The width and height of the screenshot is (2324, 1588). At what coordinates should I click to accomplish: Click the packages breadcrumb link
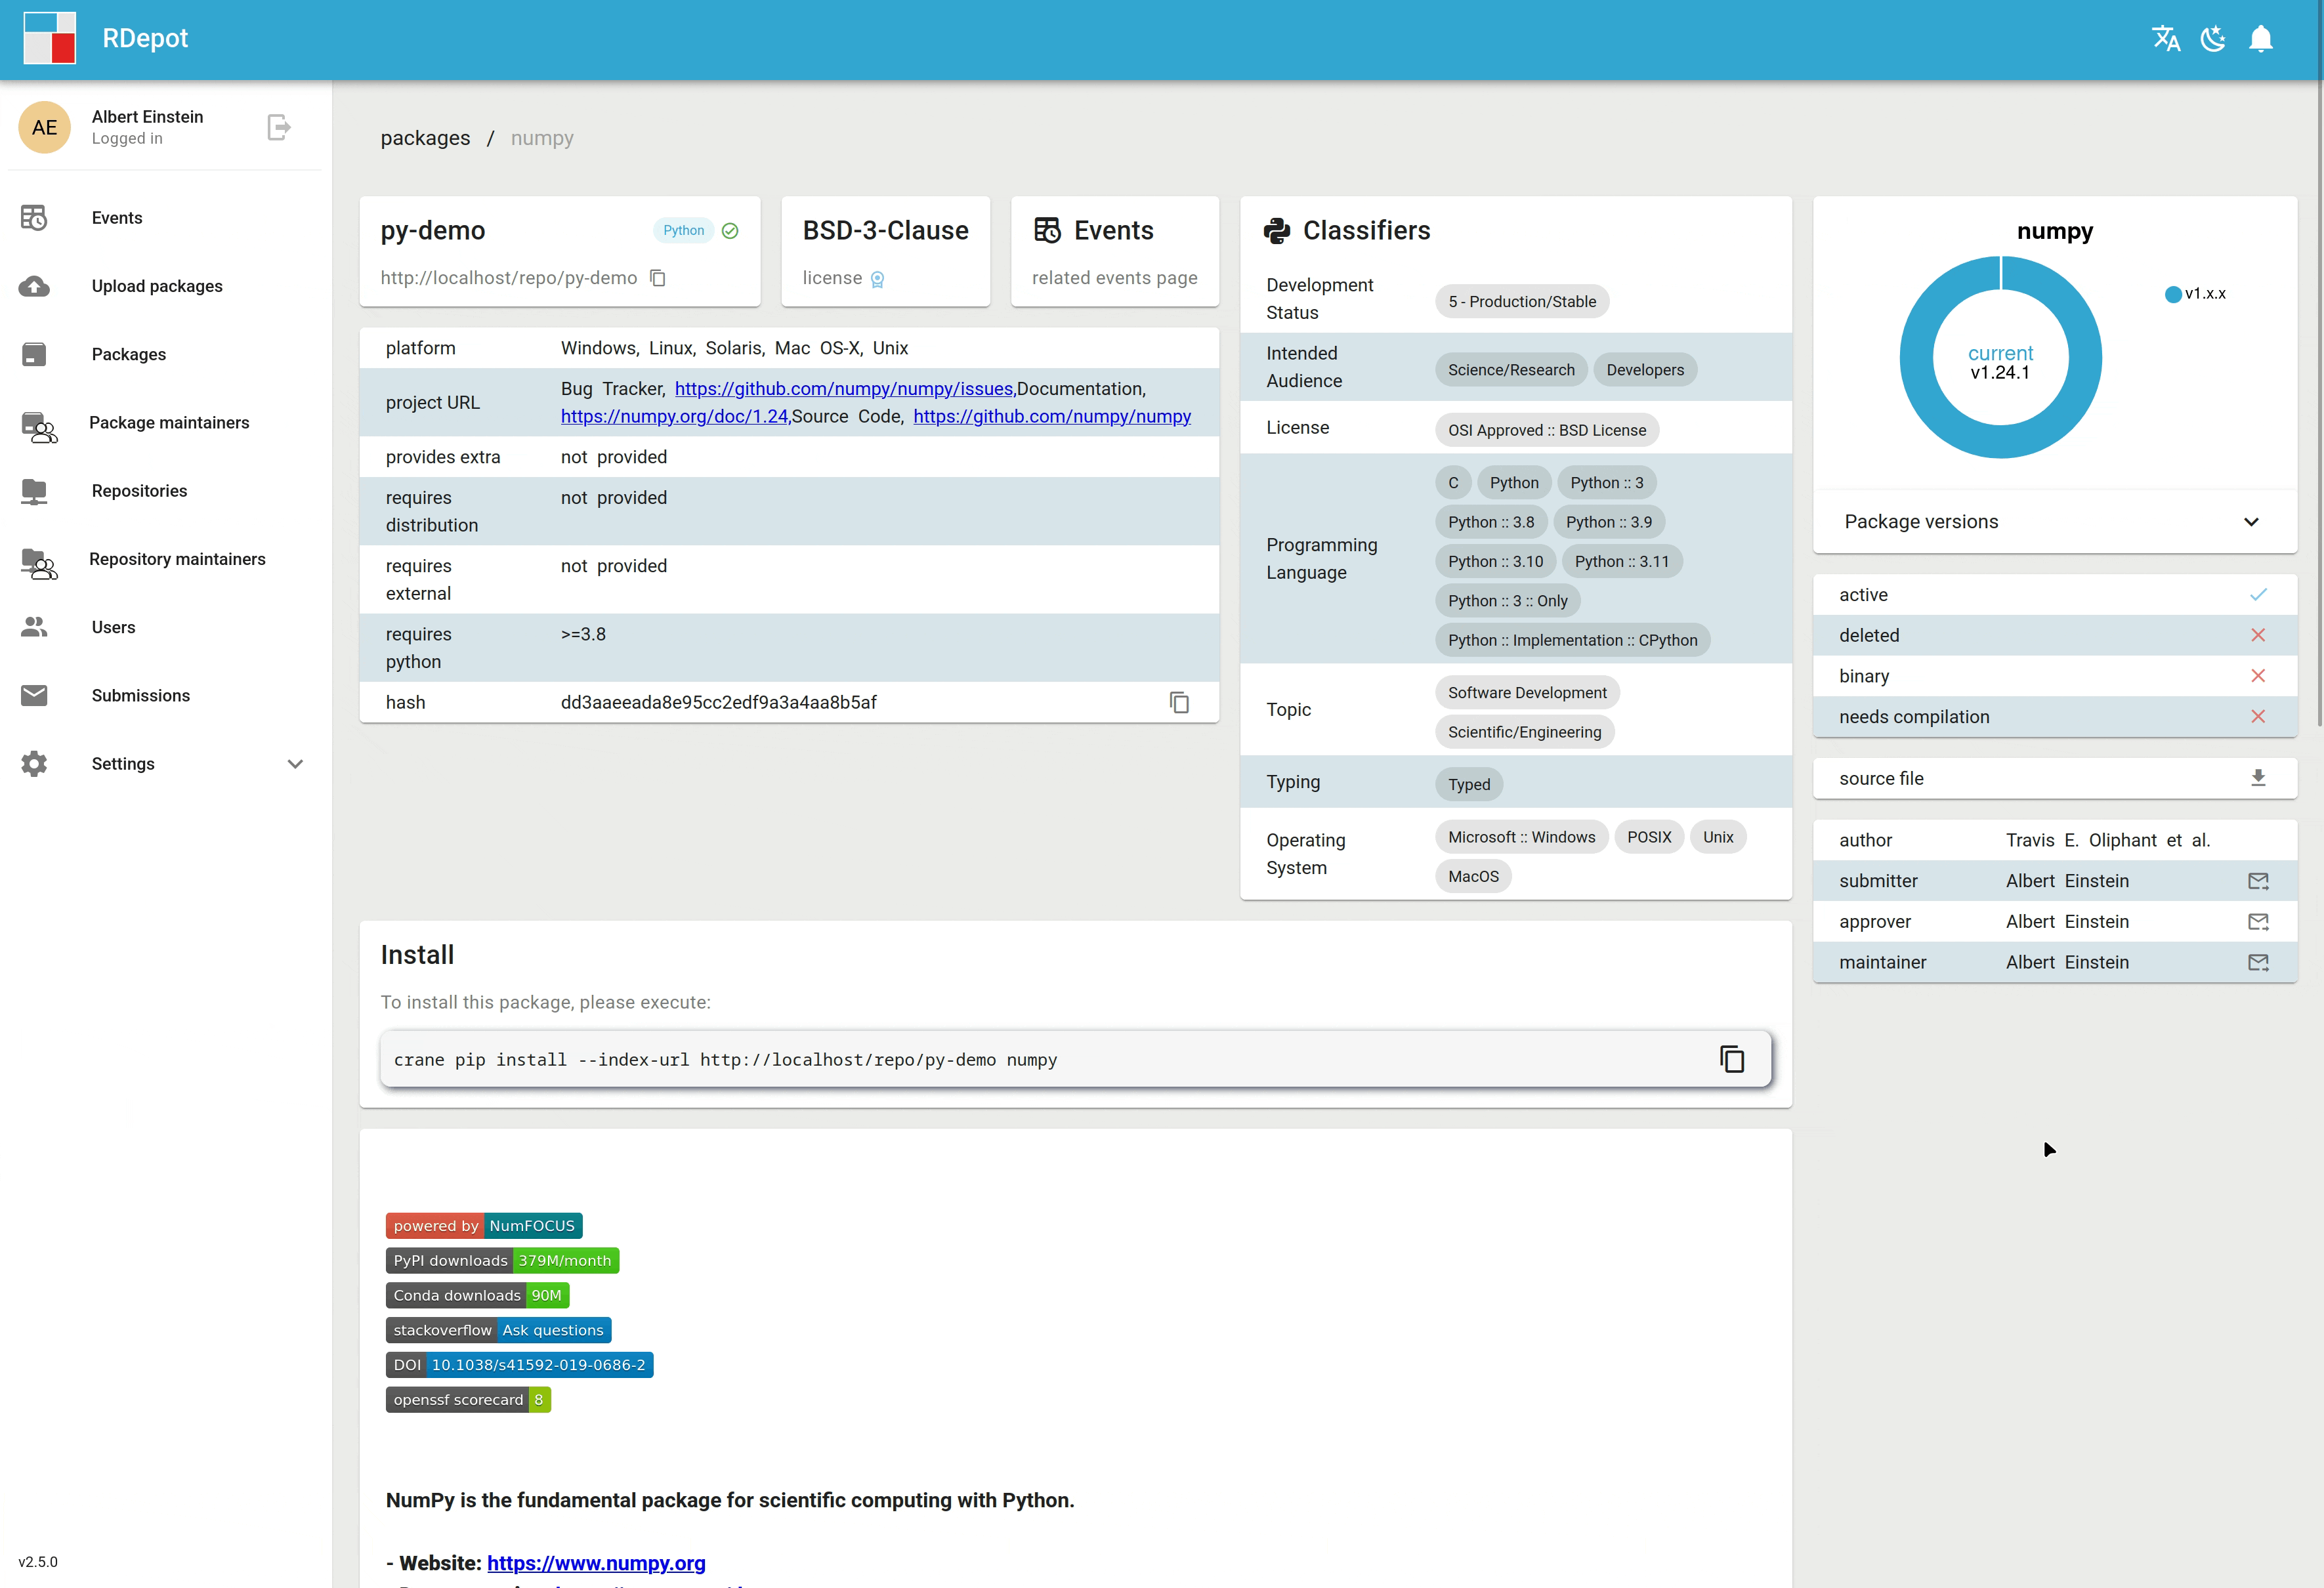(x=425, y=138)
